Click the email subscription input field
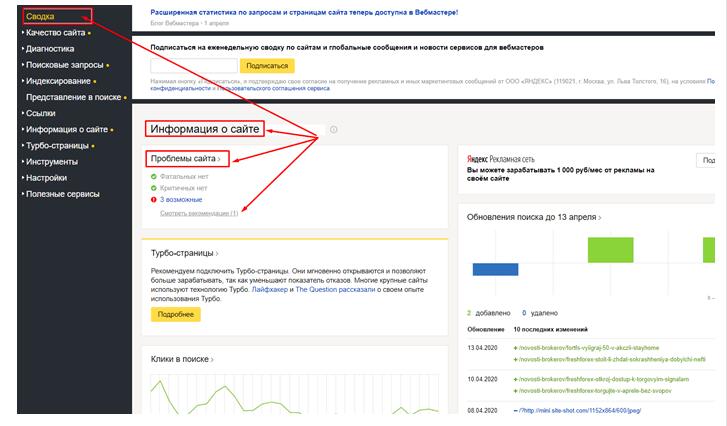This screenshot has width=727, height=426. point(194,66)
